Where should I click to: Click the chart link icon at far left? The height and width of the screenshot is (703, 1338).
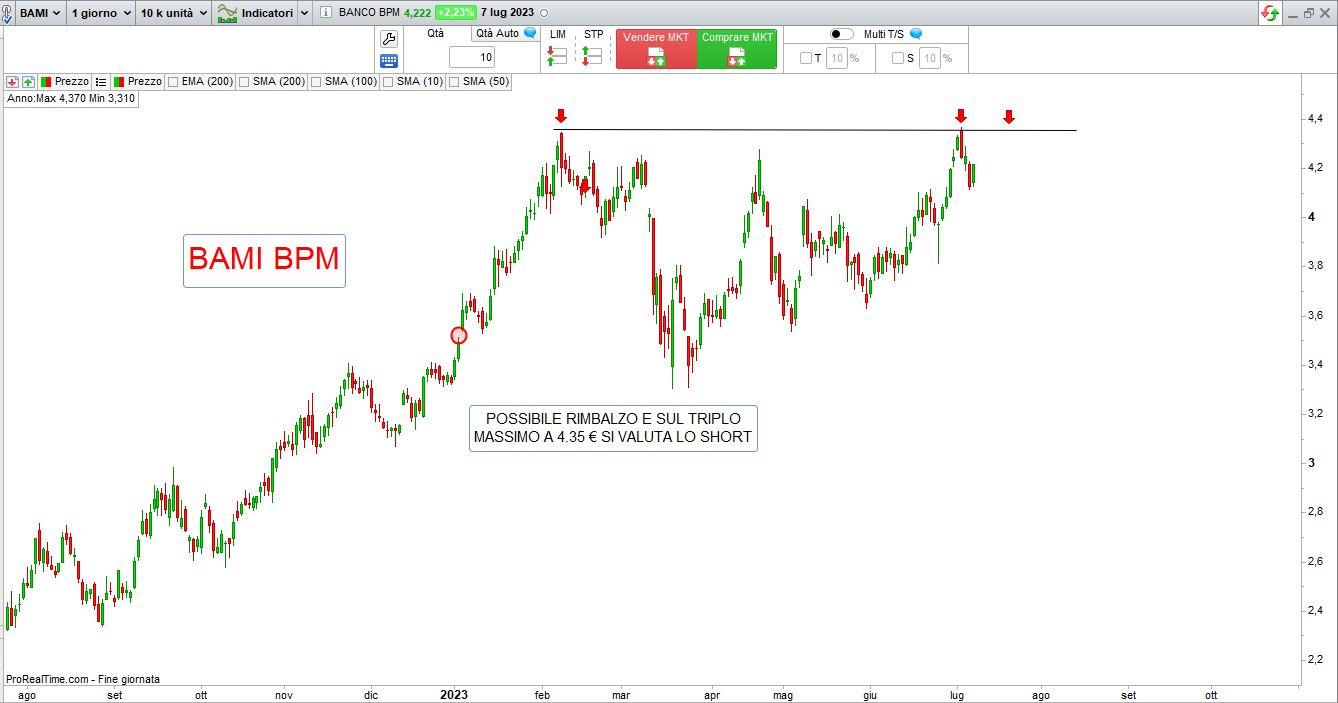click(8, 13)
